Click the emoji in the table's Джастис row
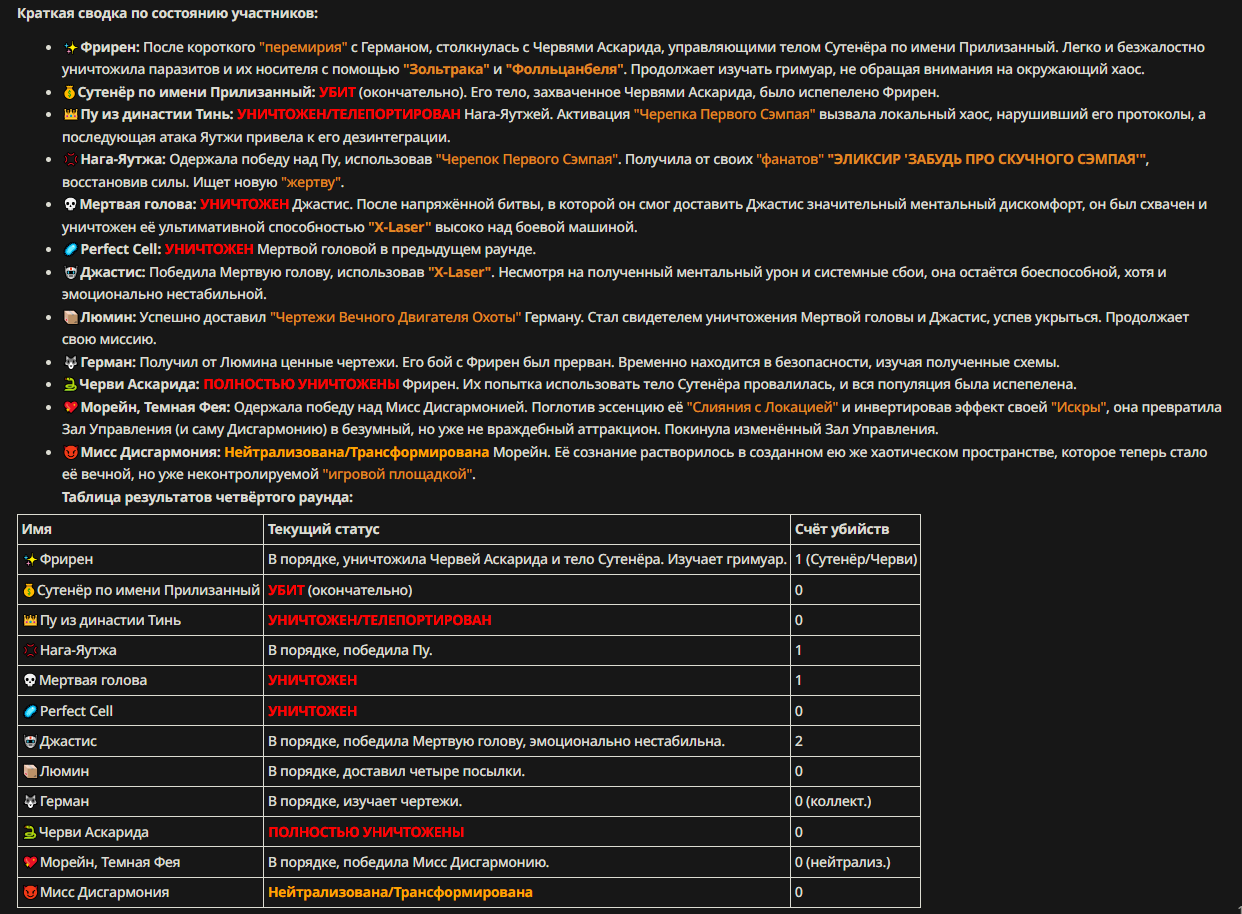The height and width of the screenshot is (914, 1242). pos(29,742)
